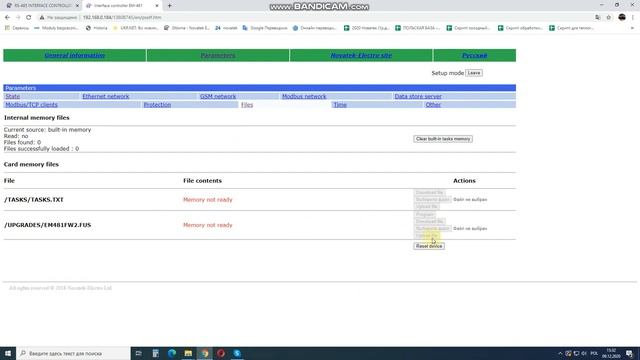Open Microsoft Edge from the taskbar
640x360 pixels.
pyautogui.click(x=172, y=353)
